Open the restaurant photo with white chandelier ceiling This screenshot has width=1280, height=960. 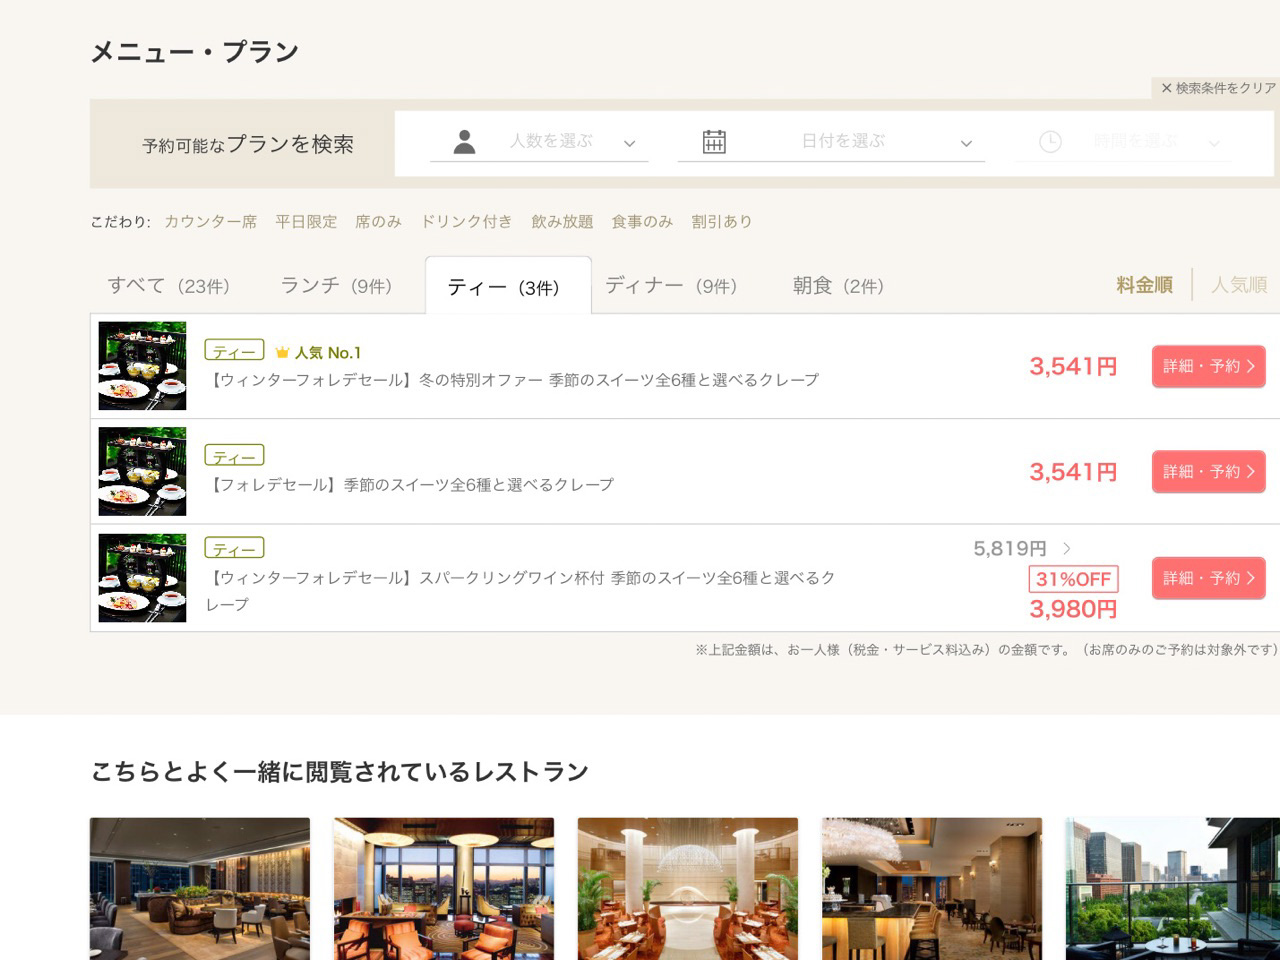932,889
